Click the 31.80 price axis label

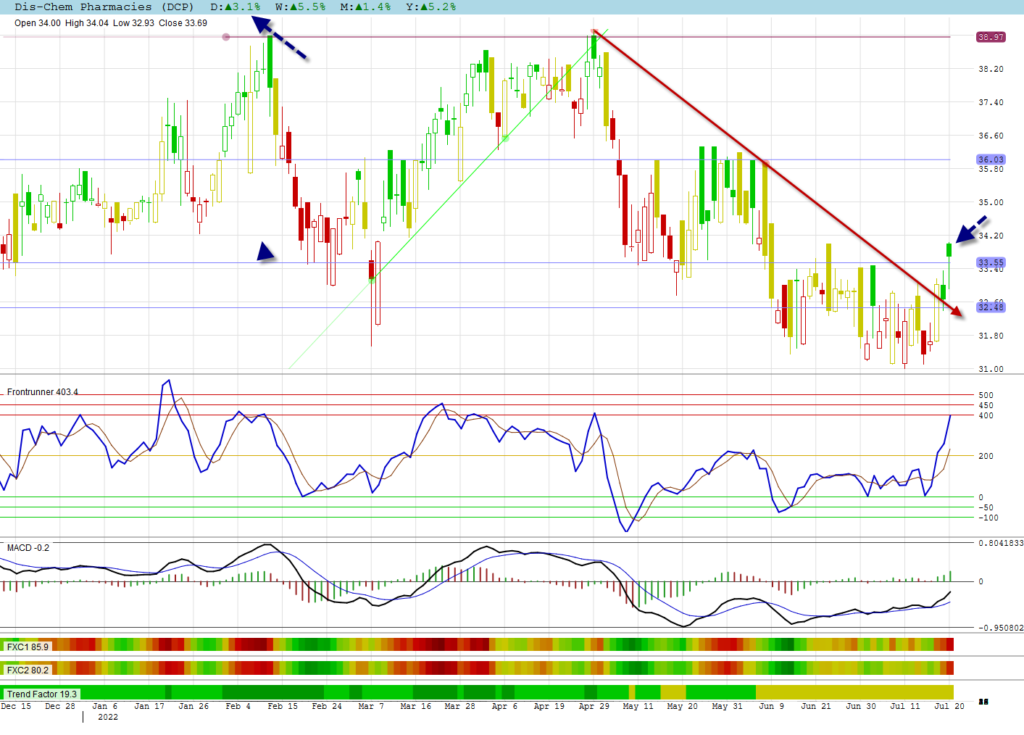(x=991, y=336)
